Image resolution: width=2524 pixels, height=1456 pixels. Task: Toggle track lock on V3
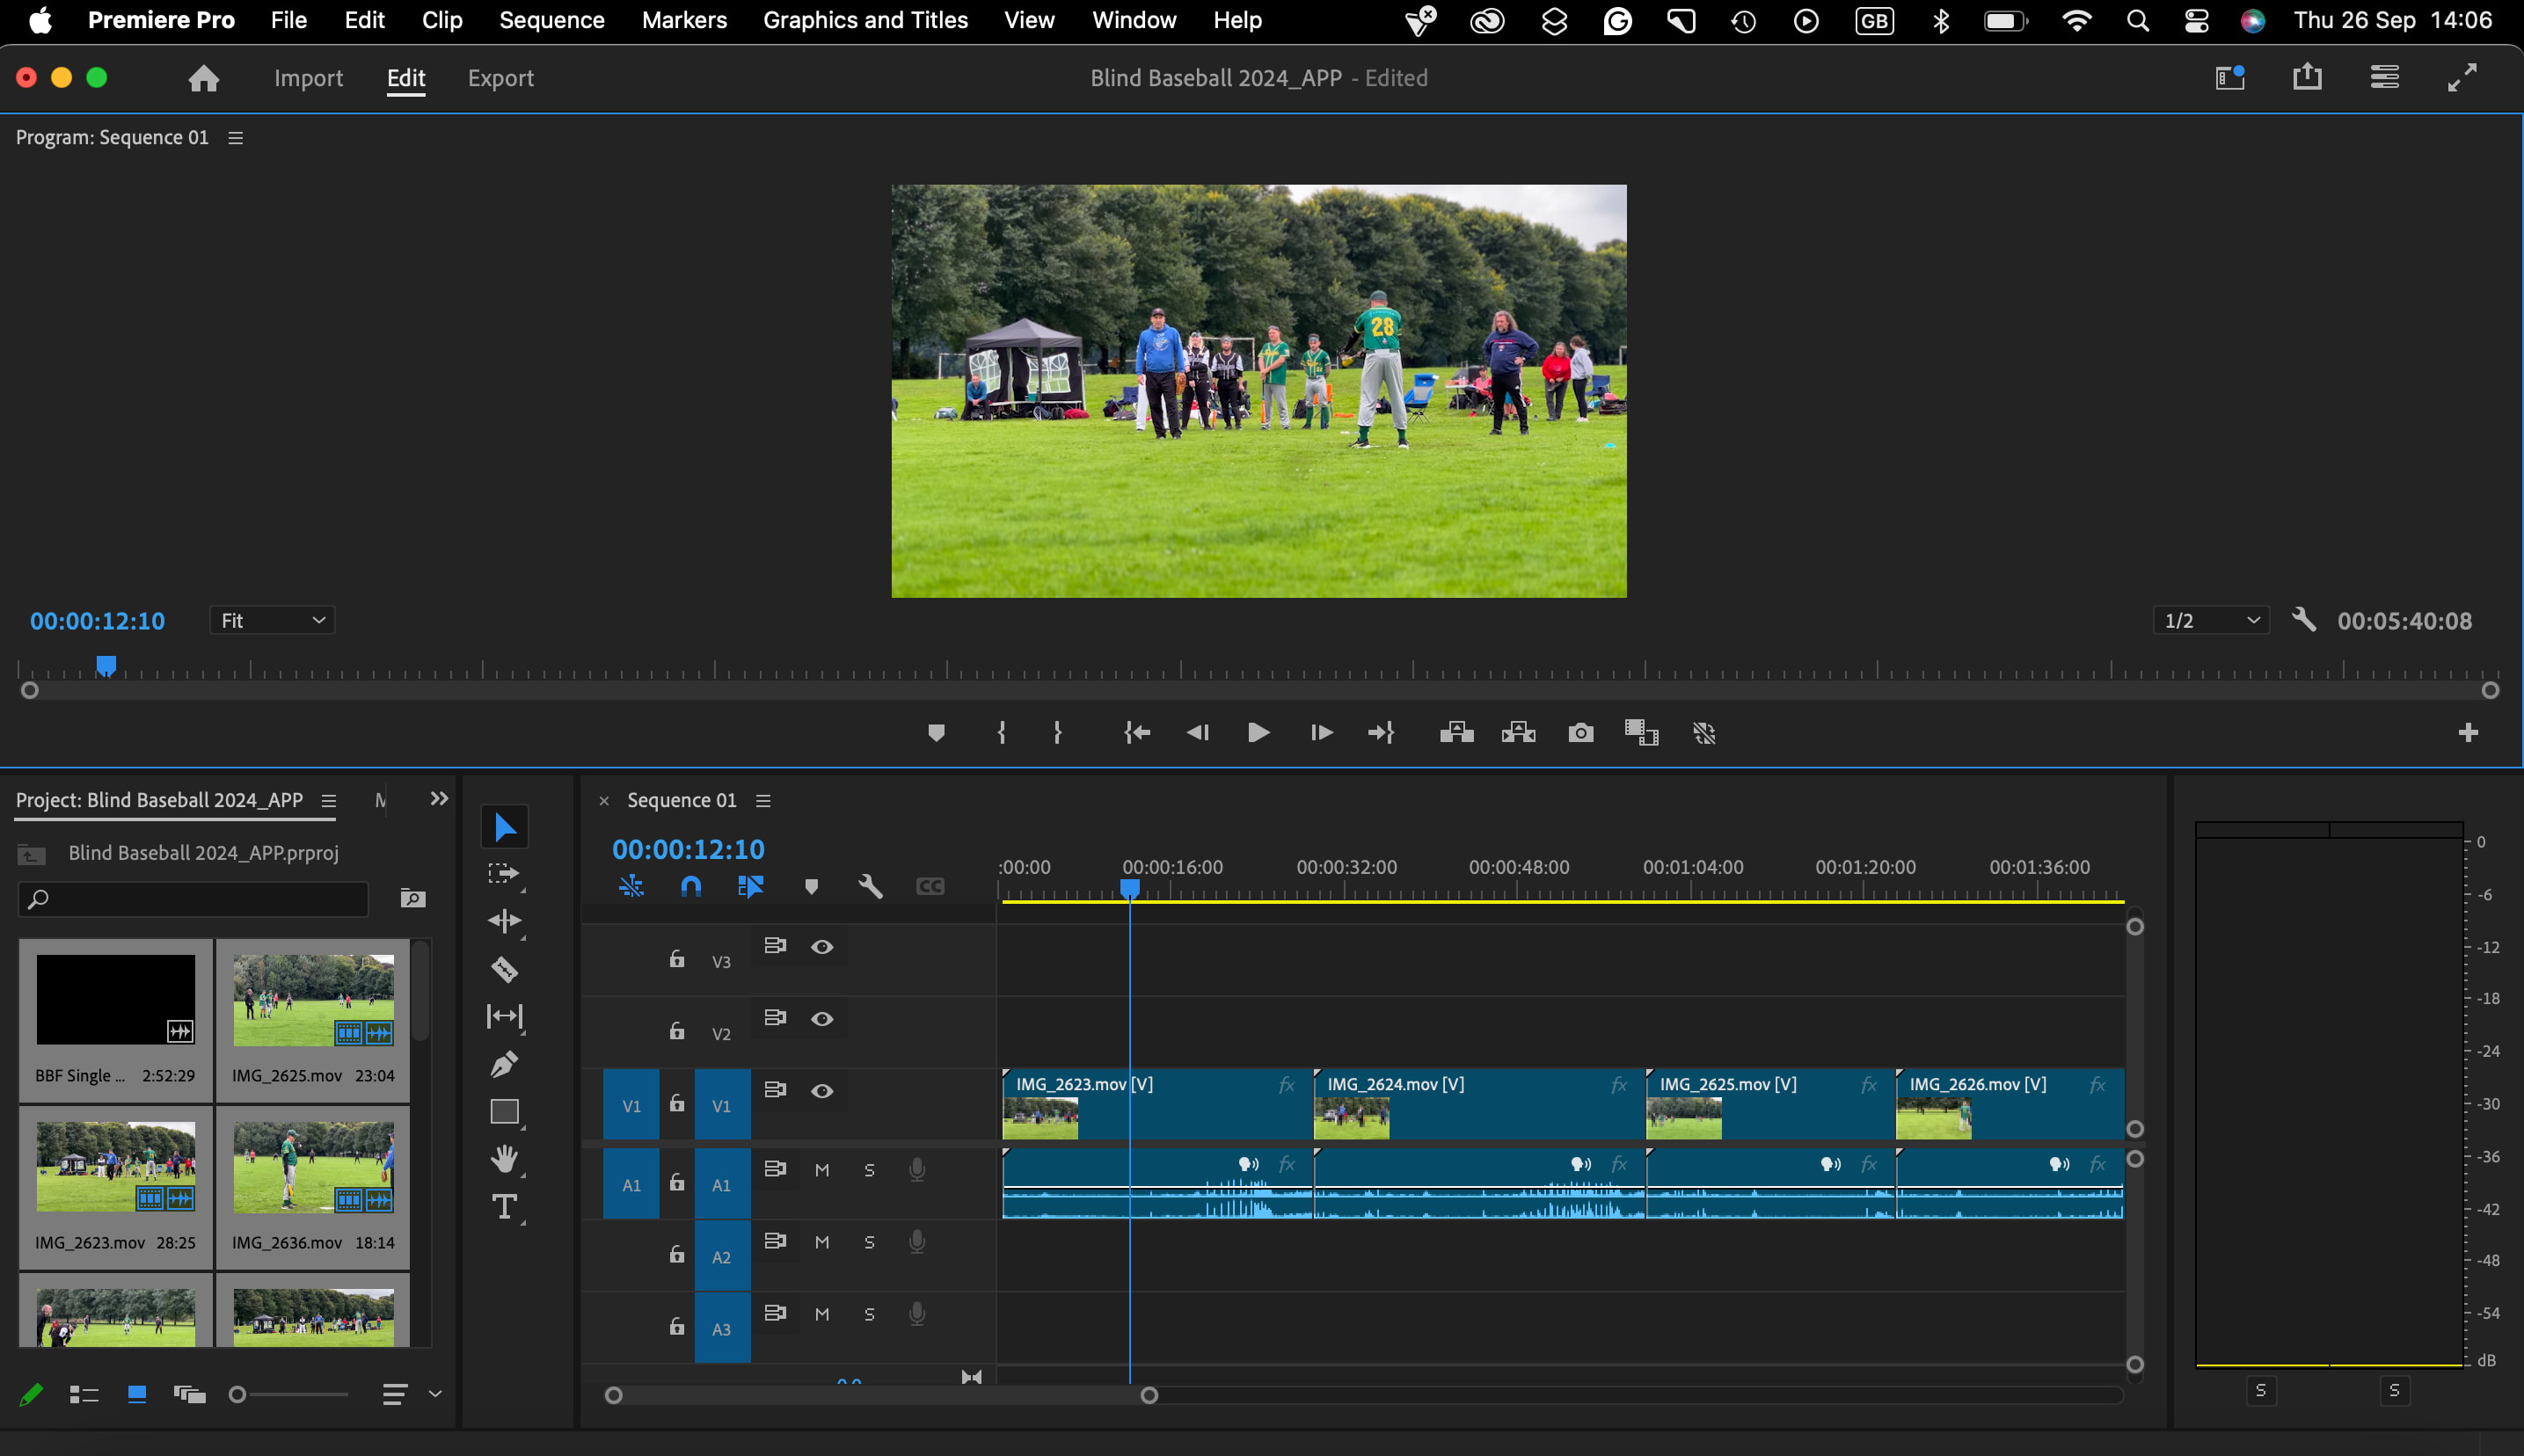point(677,959)
